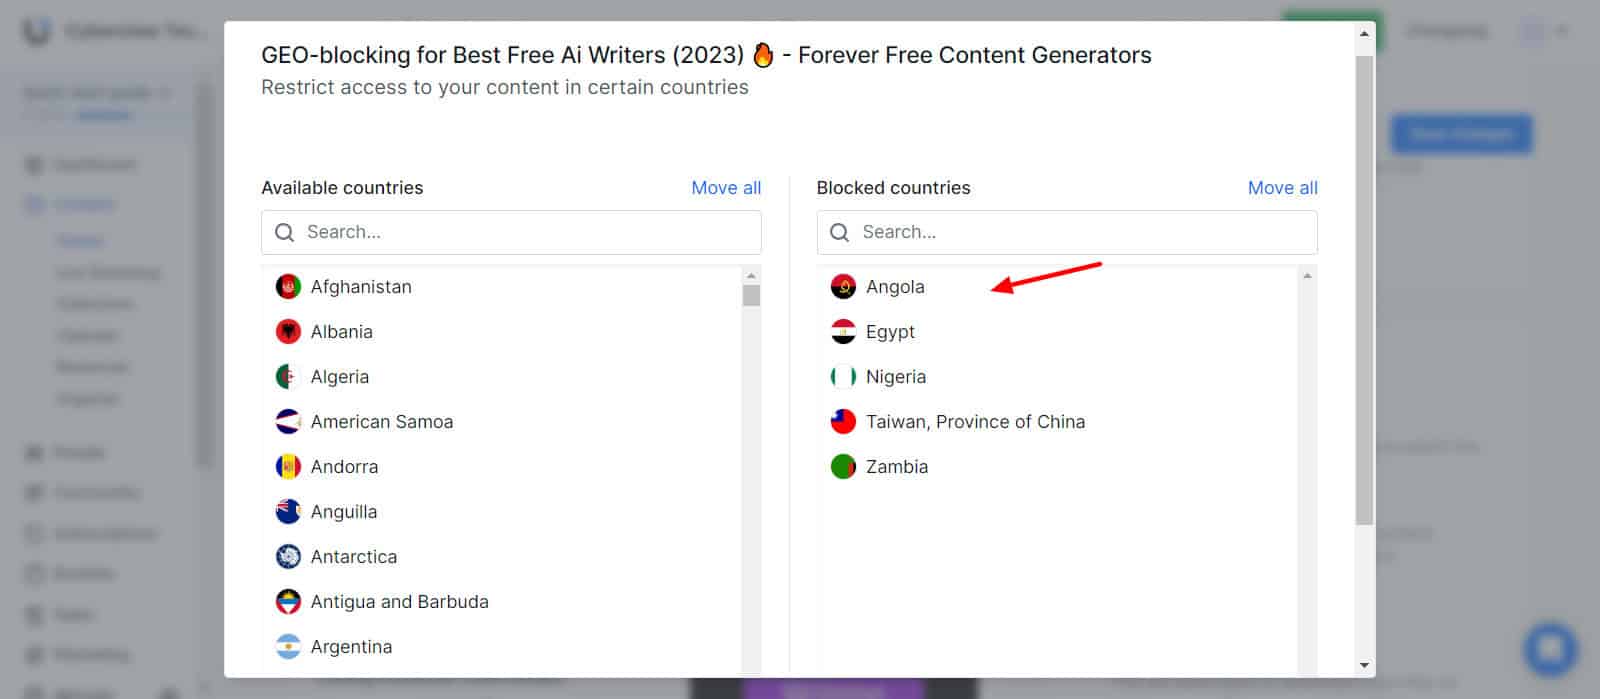Click the modal scrollbar up arrow

(1364, 34)
